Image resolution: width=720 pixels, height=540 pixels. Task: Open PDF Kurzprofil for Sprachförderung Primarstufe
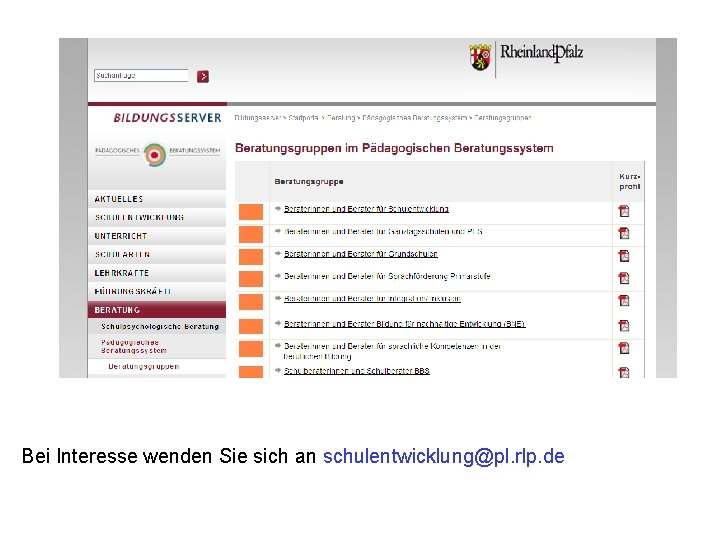(x=624, y=278)
